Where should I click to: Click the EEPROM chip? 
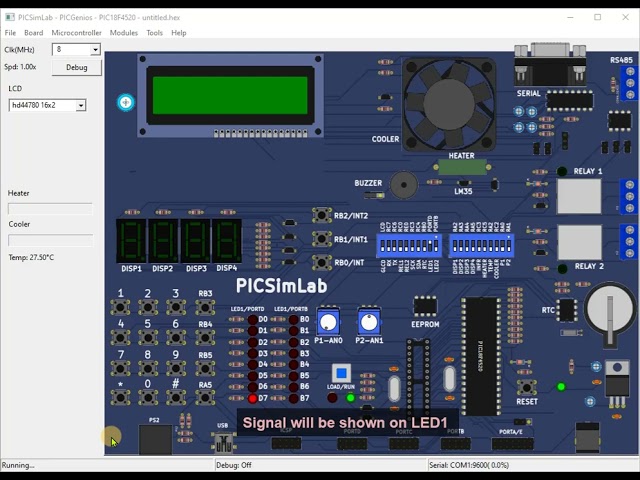click(425, 306)
